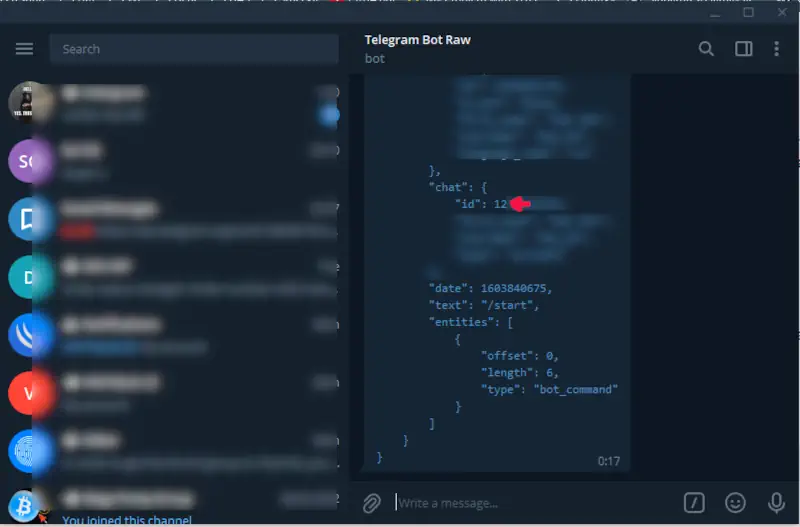Viewport: 800px width, 527px height.
Task: Open the chat with teal D avatar
Action: pos(173,278)
